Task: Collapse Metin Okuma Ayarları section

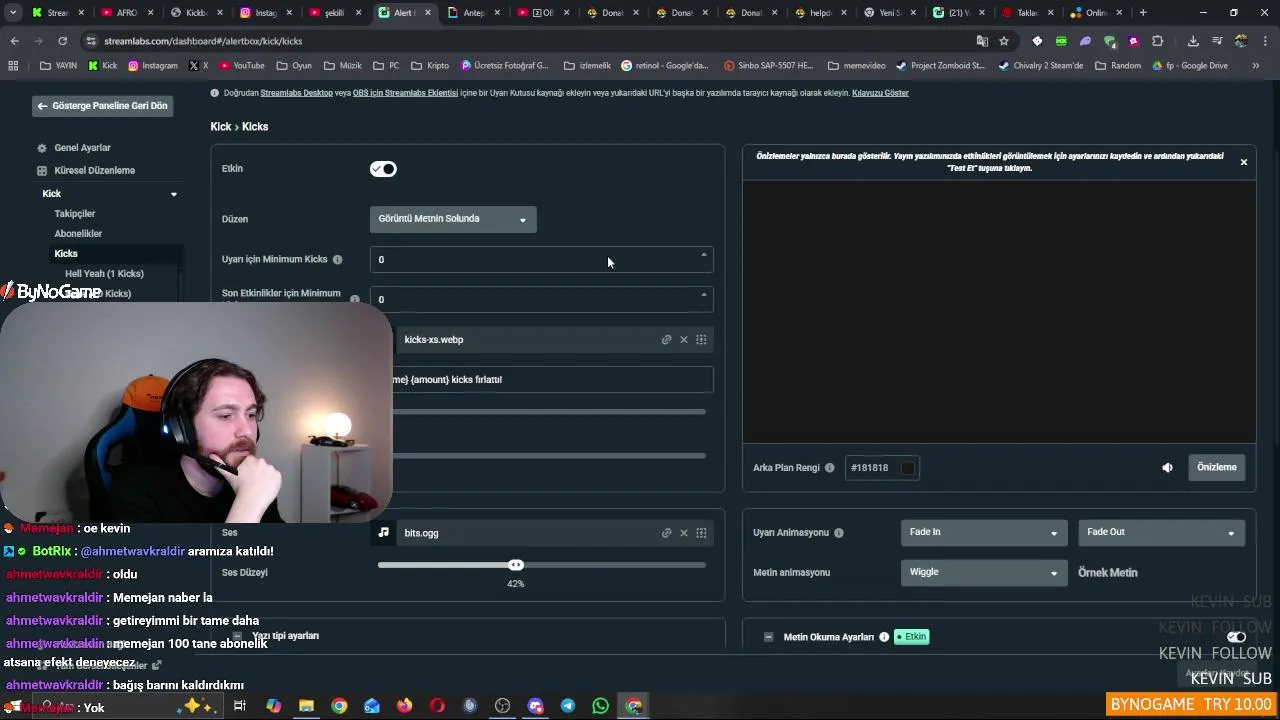Action: tap(768, 637)
